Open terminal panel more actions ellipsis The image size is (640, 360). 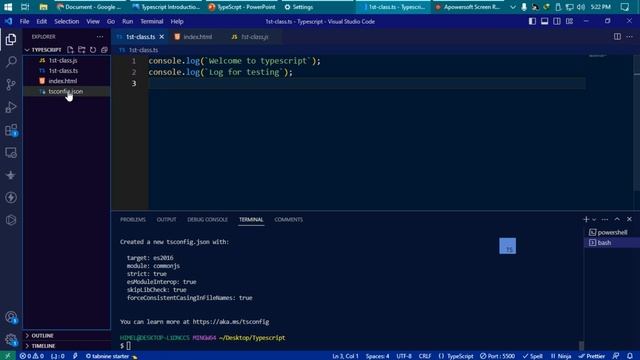605,220
